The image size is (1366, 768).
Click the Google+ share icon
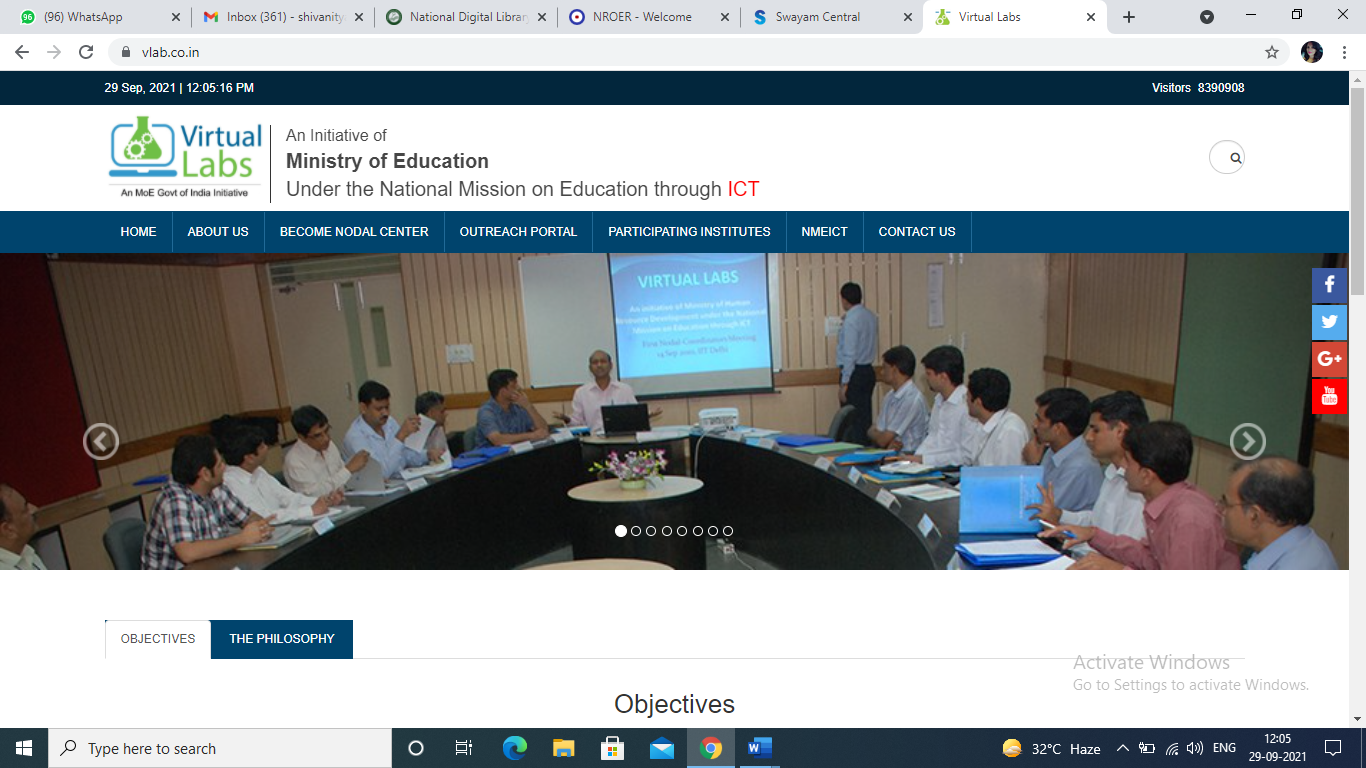click(1329, 359)
